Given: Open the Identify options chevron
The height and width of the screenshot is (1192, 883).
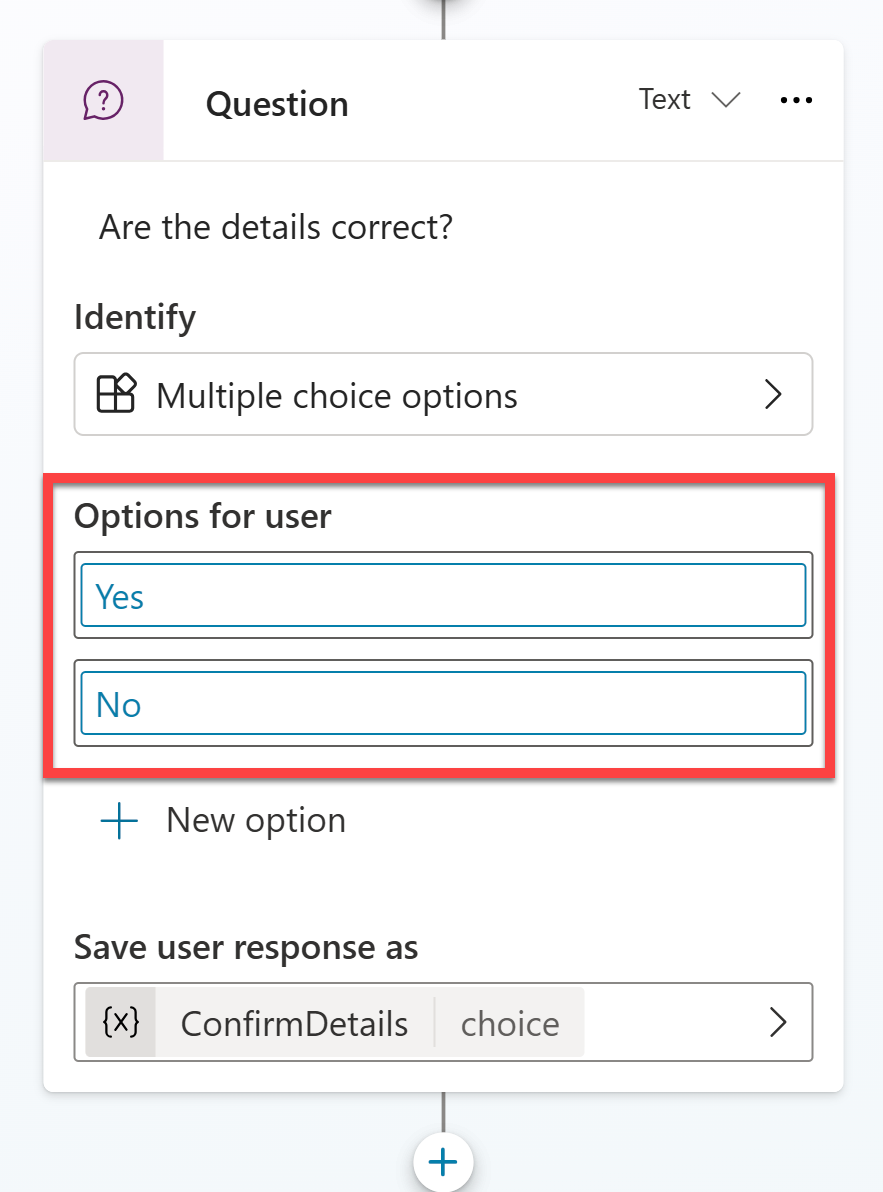Looking at the screenshot, I should (774, 394).
